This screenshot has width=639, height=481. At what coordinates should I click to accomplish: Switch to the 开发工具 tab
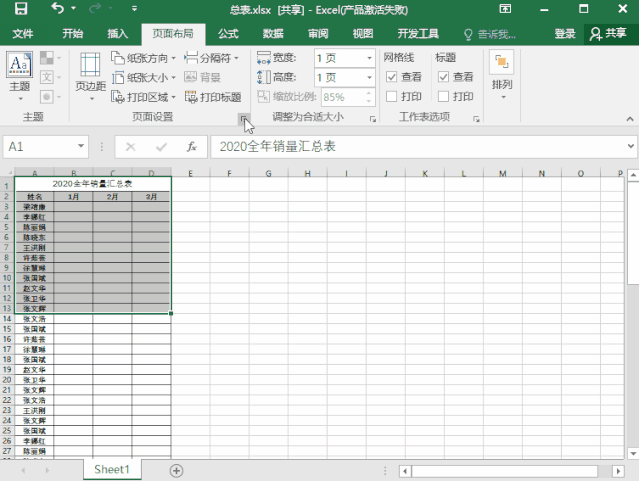pyautogui.click(x=418, y=34)
